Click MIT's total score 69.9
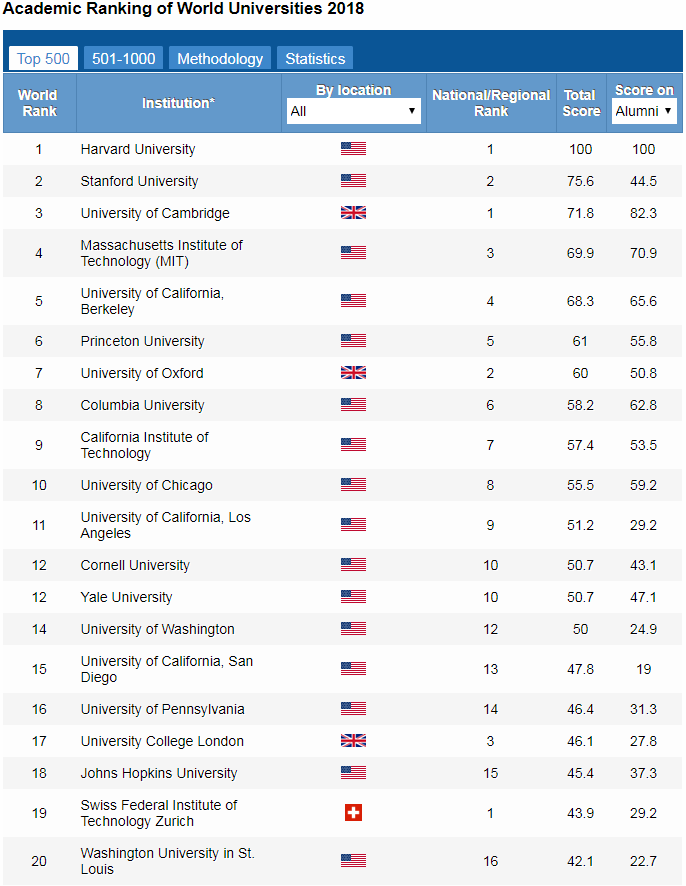The height and width of the screenshot is (886, 686). click(580, 253)
